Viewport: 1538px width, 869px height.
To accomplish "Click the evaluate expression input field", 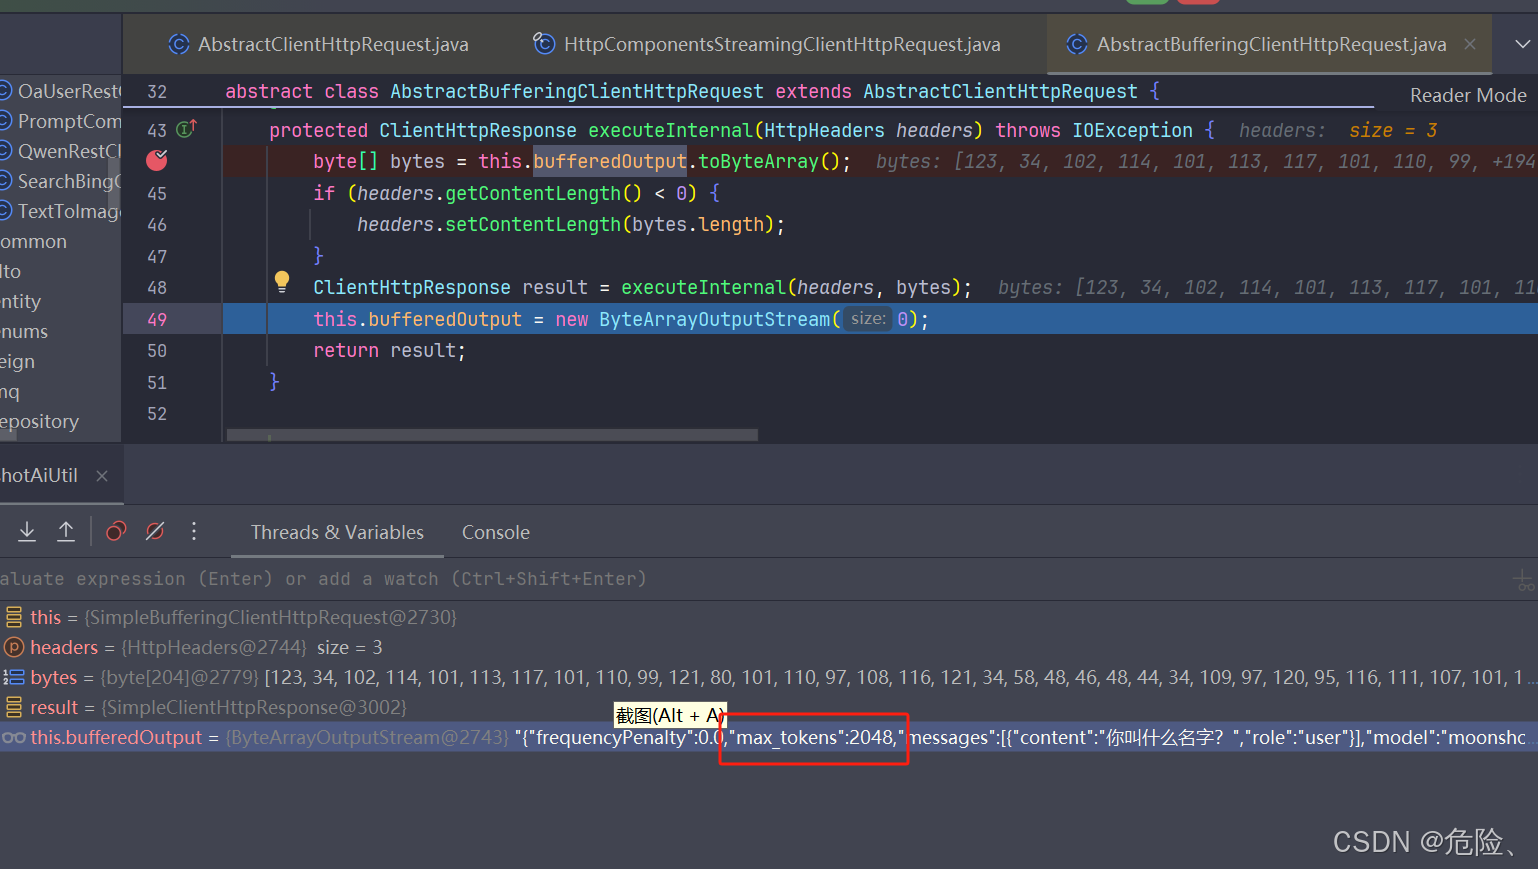I will click(400, 578).
